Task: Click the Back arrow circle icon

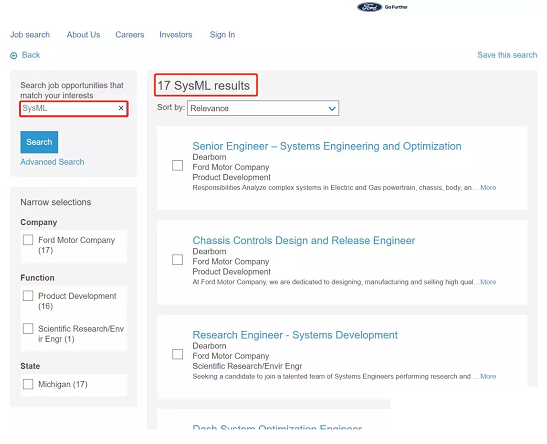Action: point(14,55)
